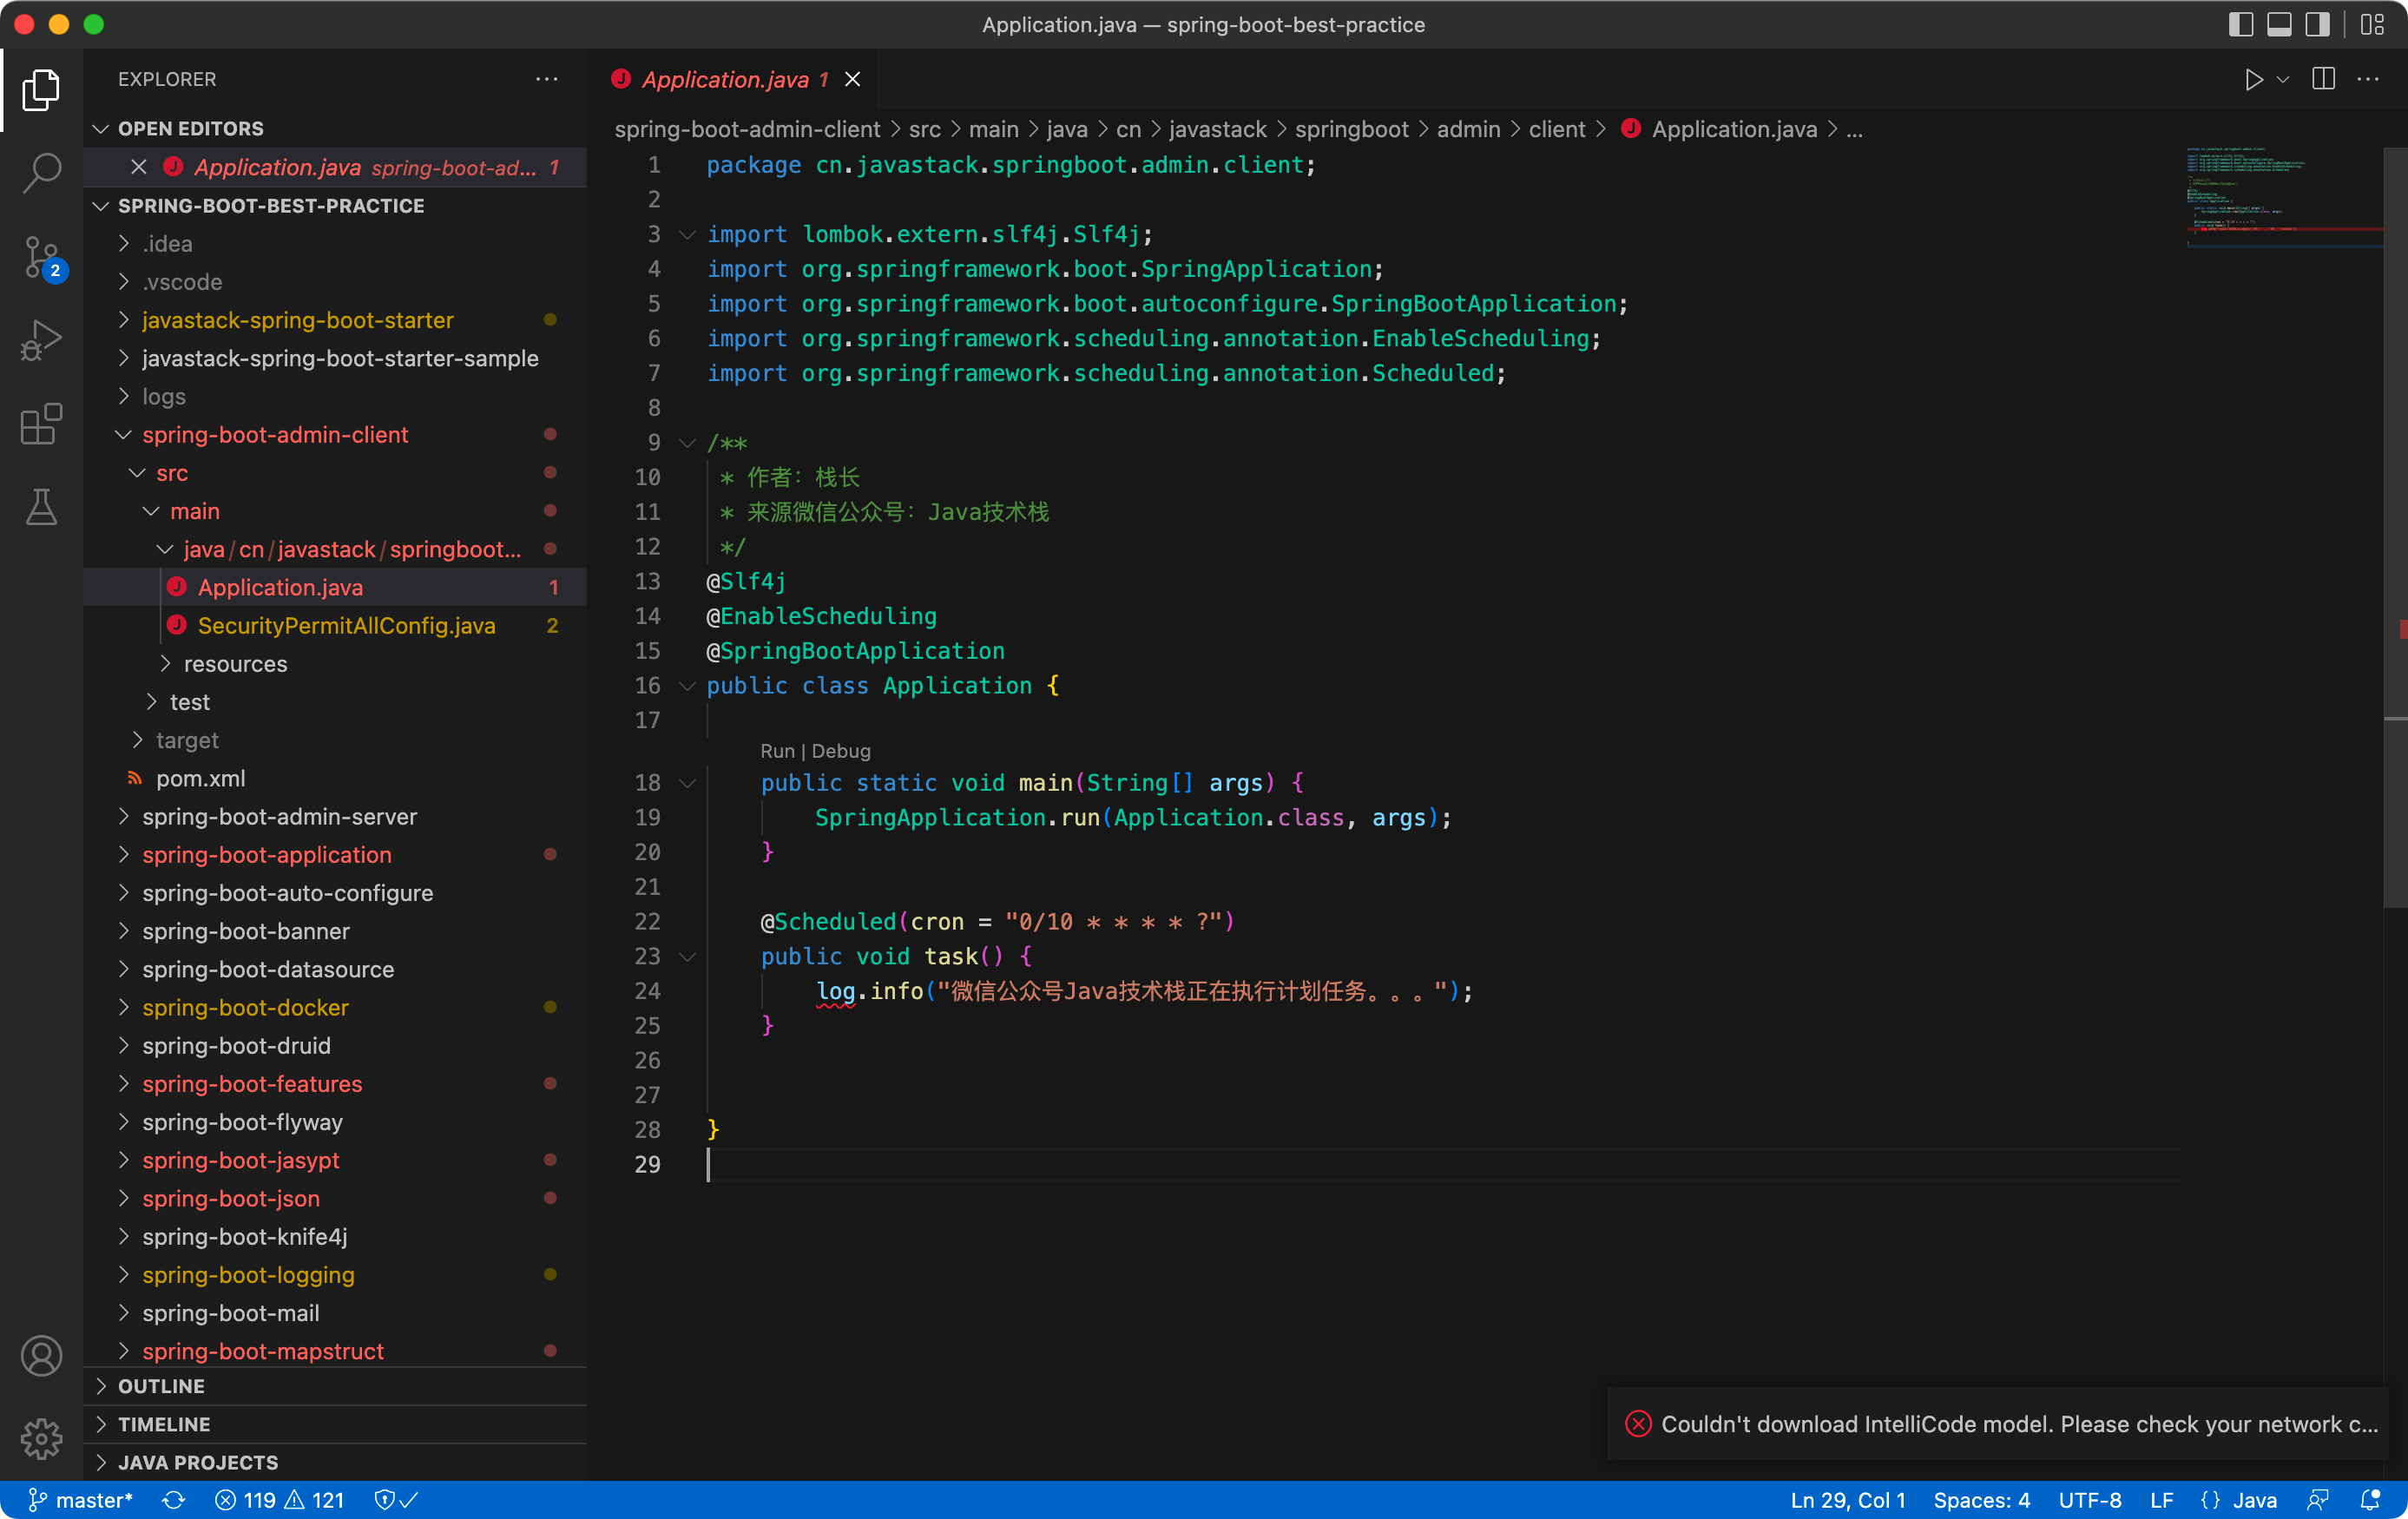
Task: Open SecurityPermitAllConfig.java in explorer
Action: tap(346, 625)
